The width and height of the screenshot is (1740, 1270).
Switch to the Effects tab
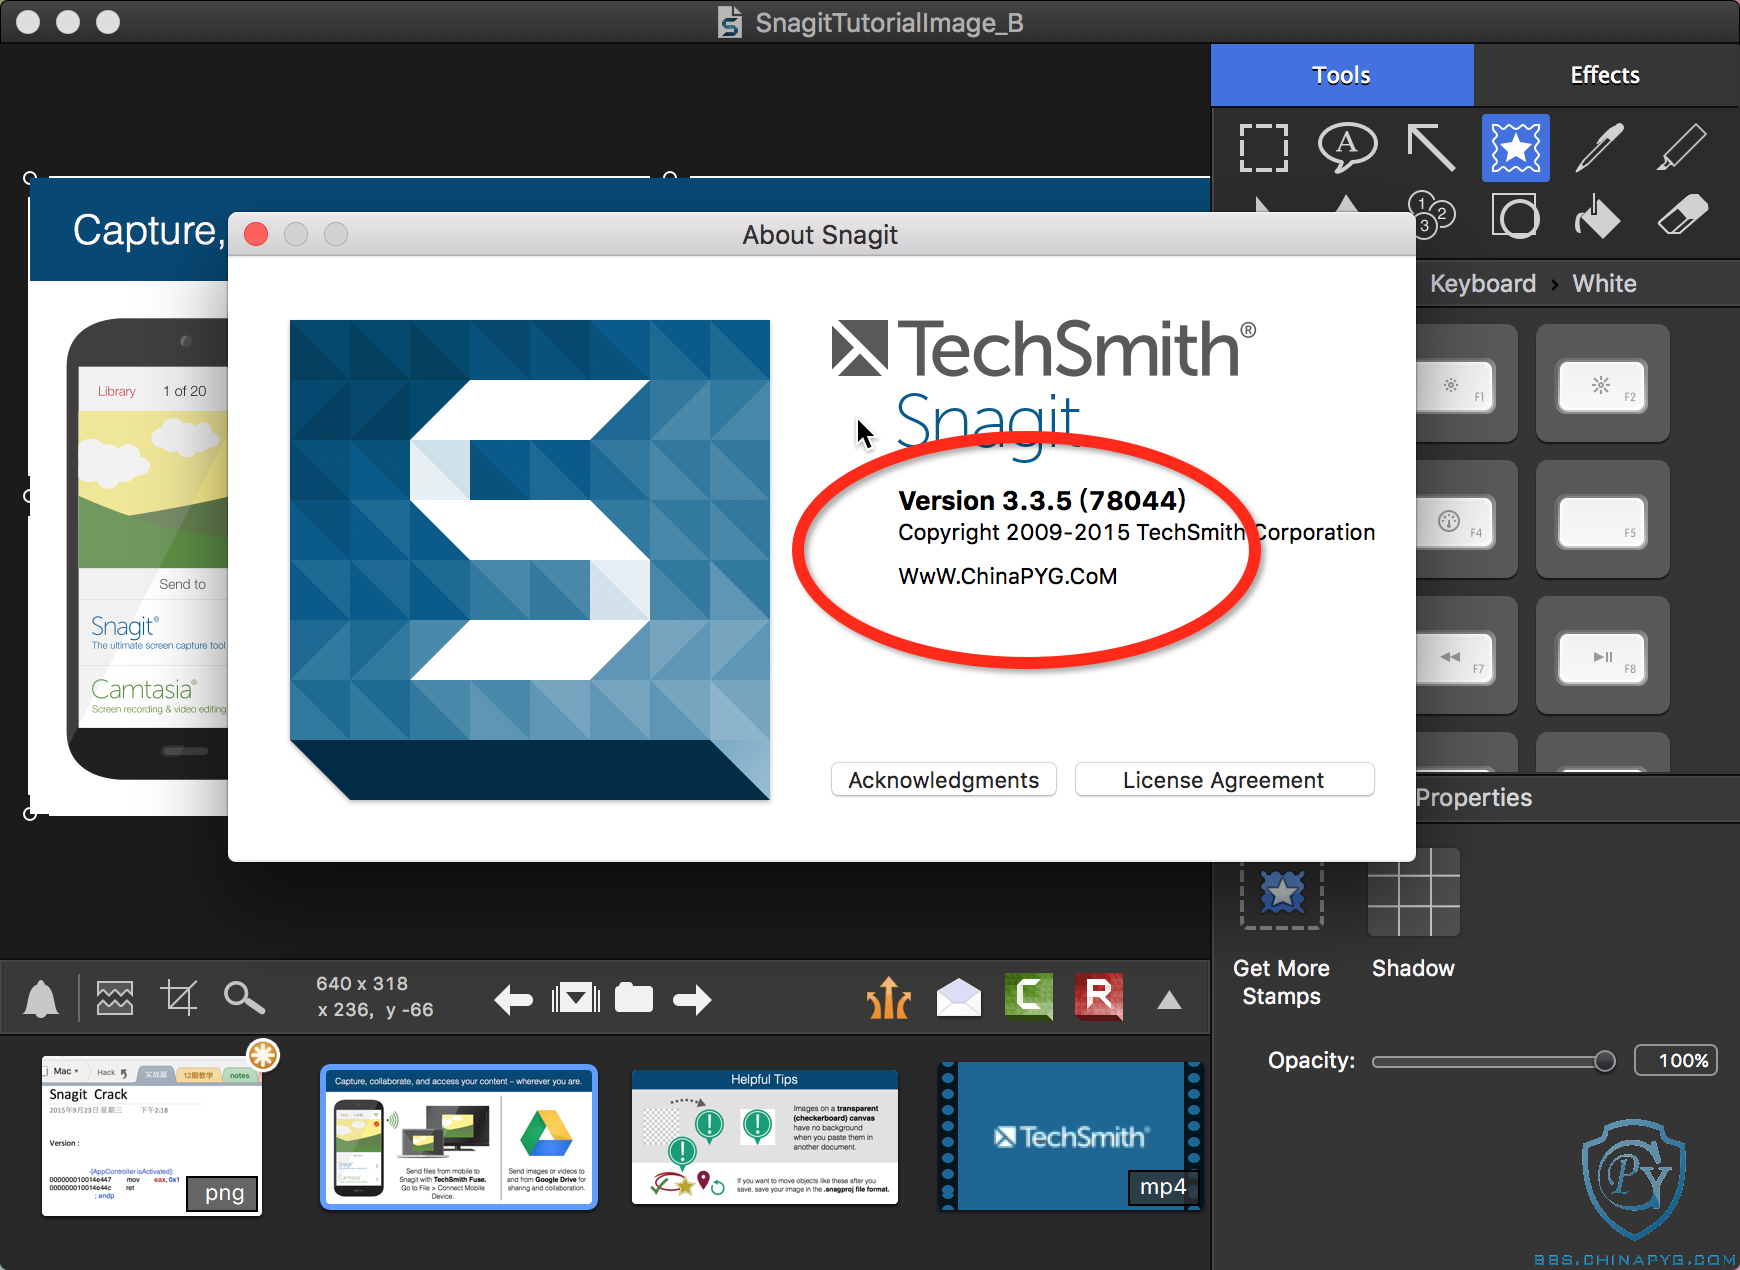point(1605,75)
